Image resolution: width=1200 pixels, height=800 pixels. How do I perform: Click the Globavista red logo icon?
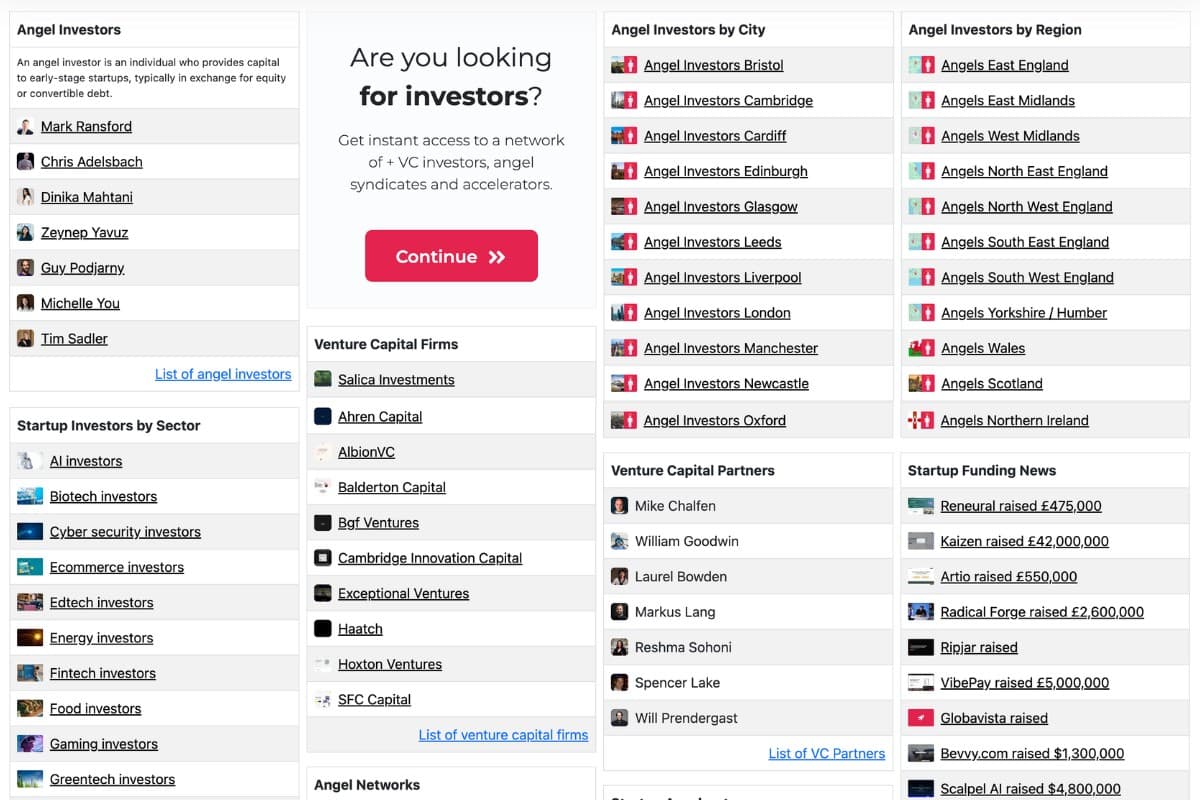[x=920, y=718]
